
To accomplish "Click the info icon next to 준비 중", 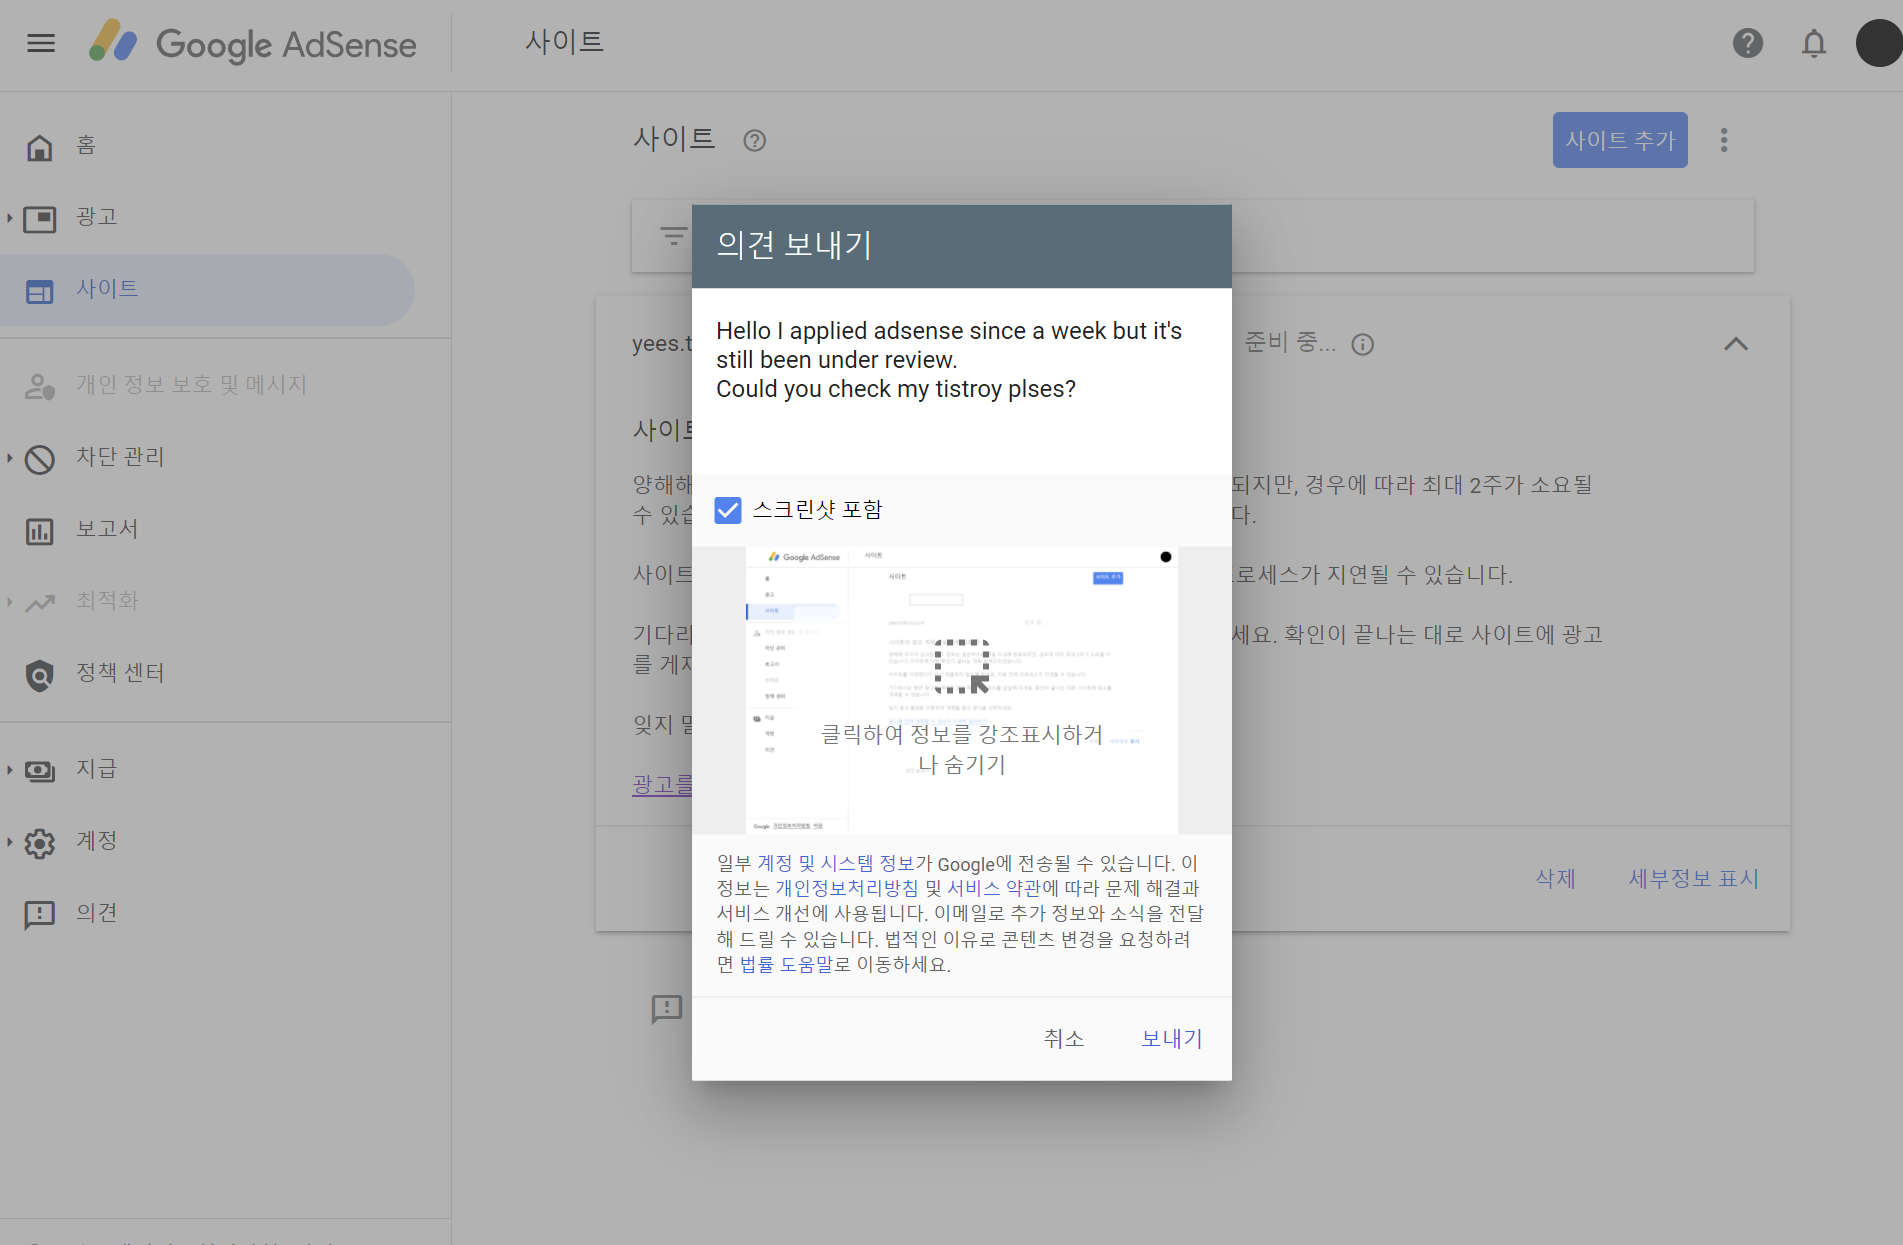I will click(x=1362, y=344).
